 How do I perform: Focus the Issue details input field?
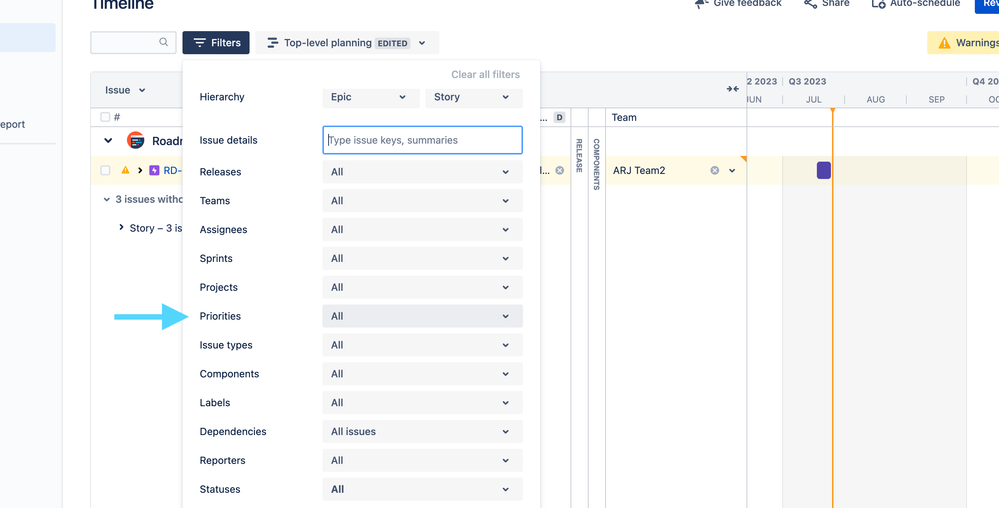pyautogui.click(x=422, y=140)
